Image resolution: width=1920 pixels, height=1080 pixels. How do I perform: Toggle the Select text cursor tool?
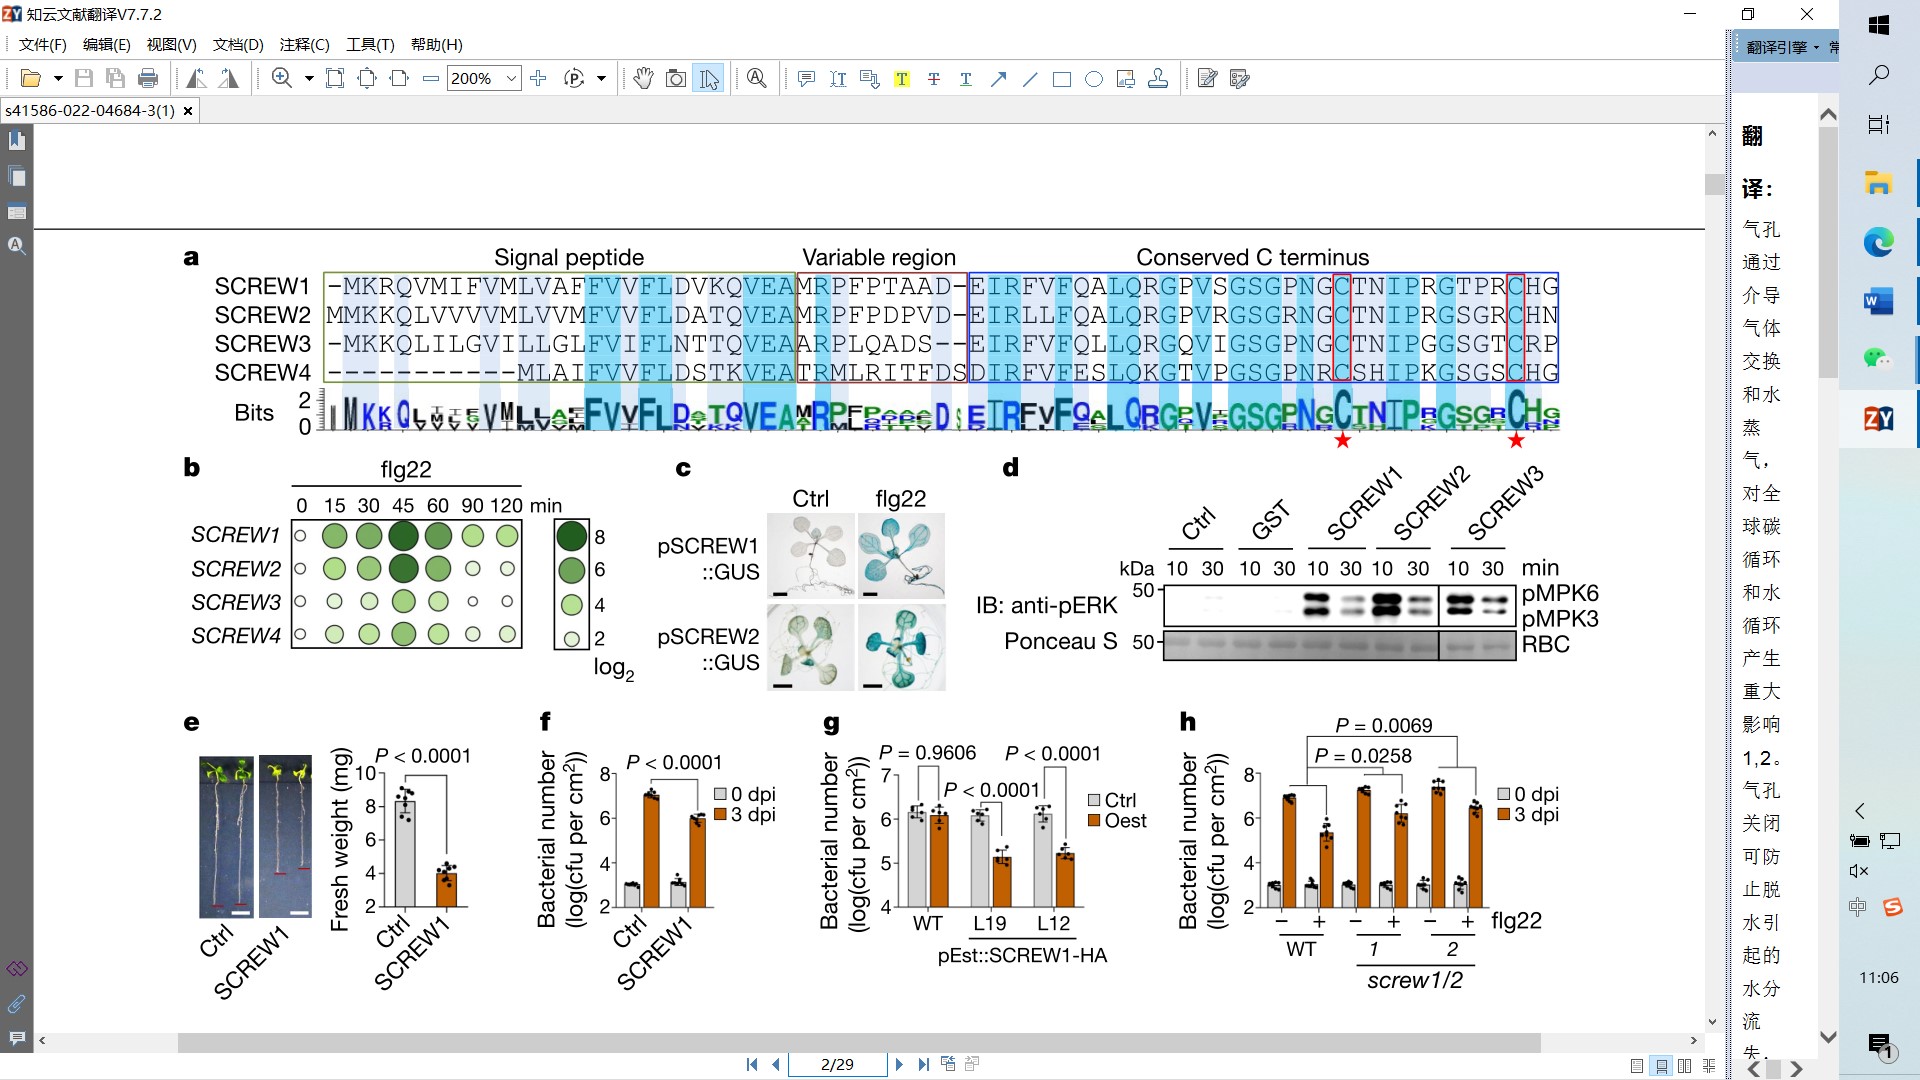709,79
